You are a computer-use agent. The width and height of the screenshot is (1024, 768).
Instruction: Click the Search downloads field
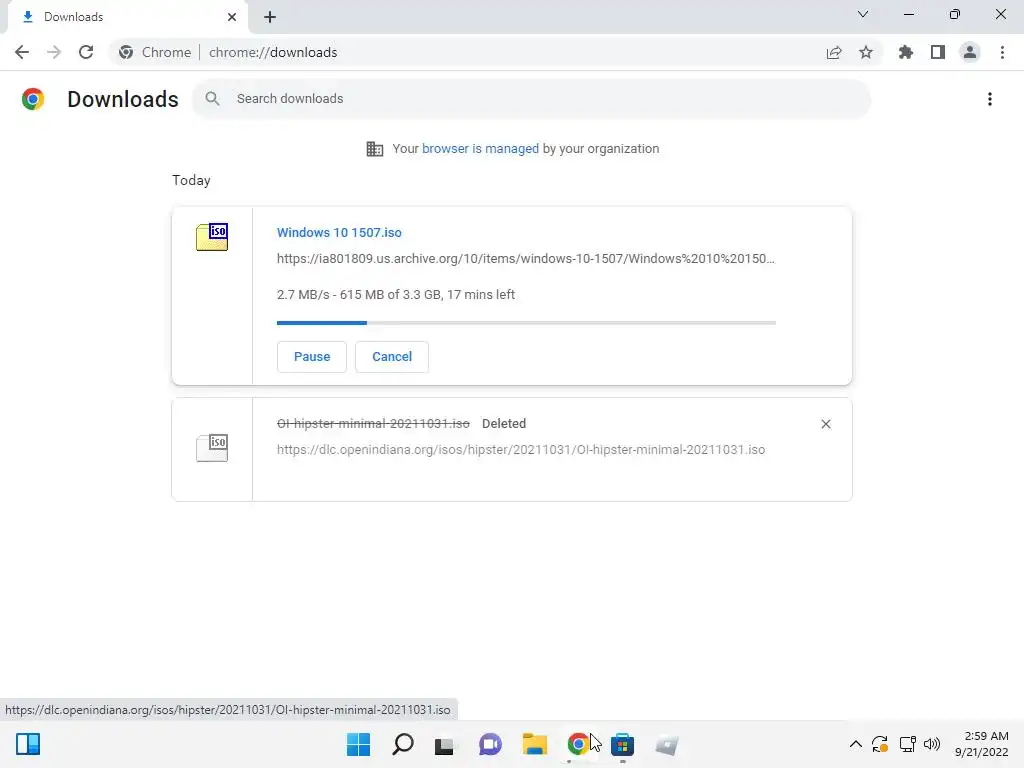tap(532, 99)
